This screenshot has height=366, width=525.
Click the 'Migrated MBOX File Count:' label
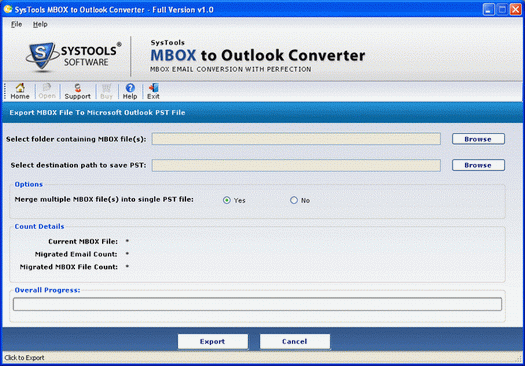click(x=69, y=267)
